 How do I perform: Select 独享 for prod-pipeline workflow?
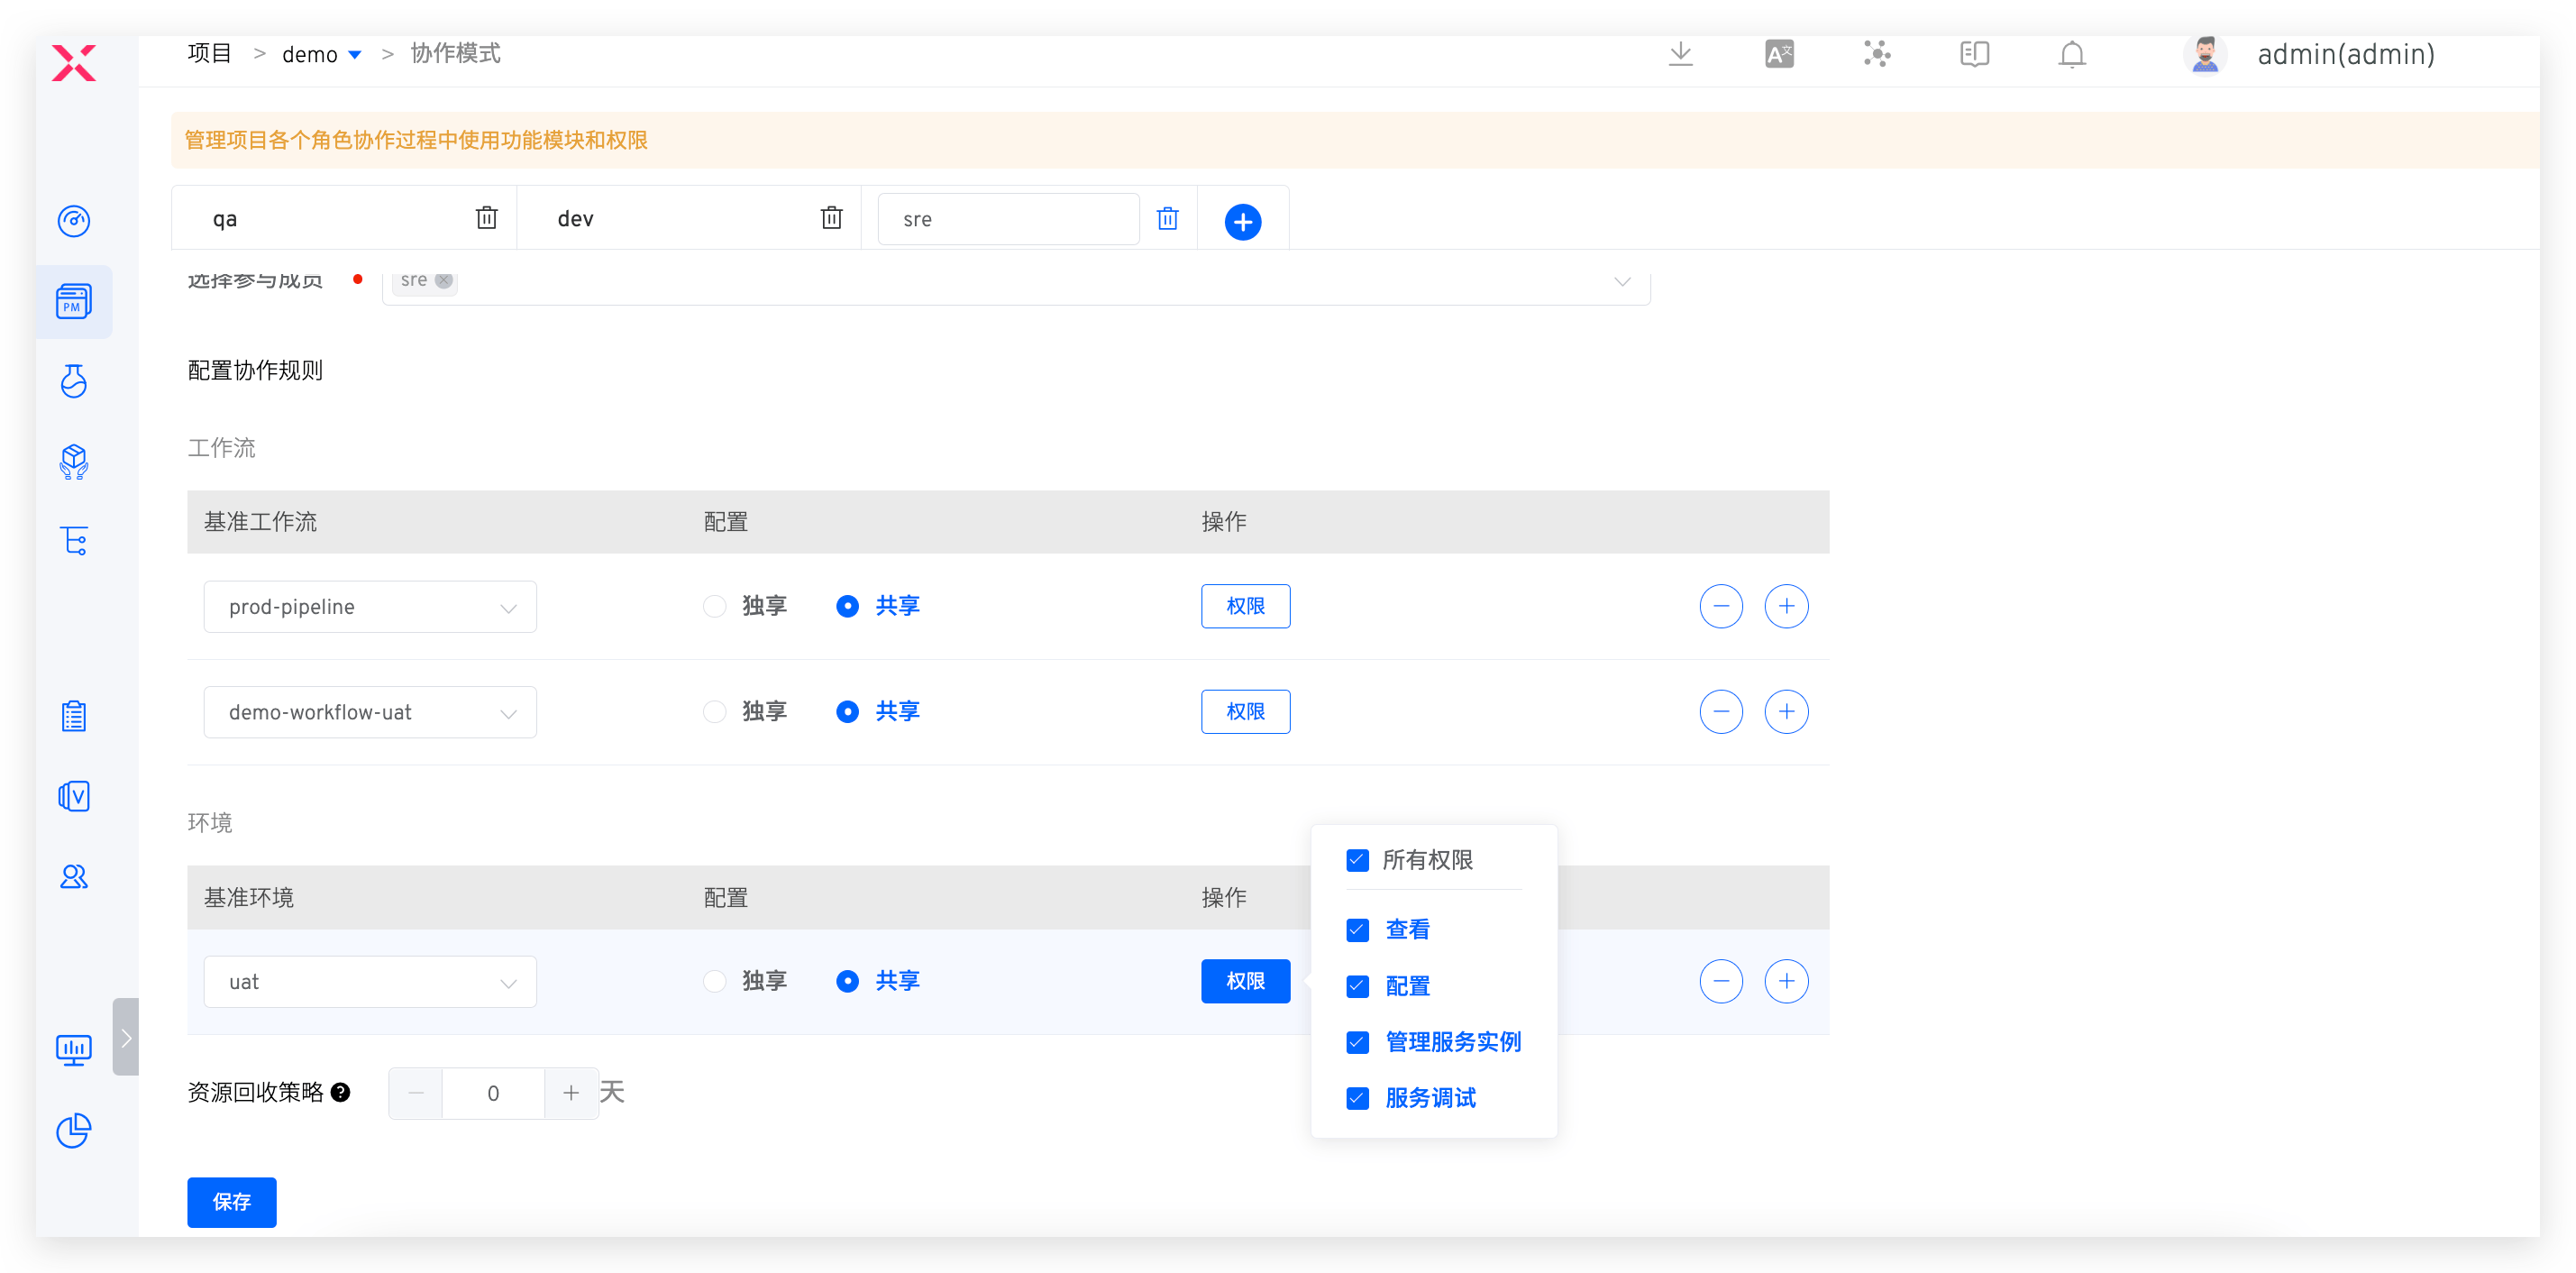pos(714,606)
